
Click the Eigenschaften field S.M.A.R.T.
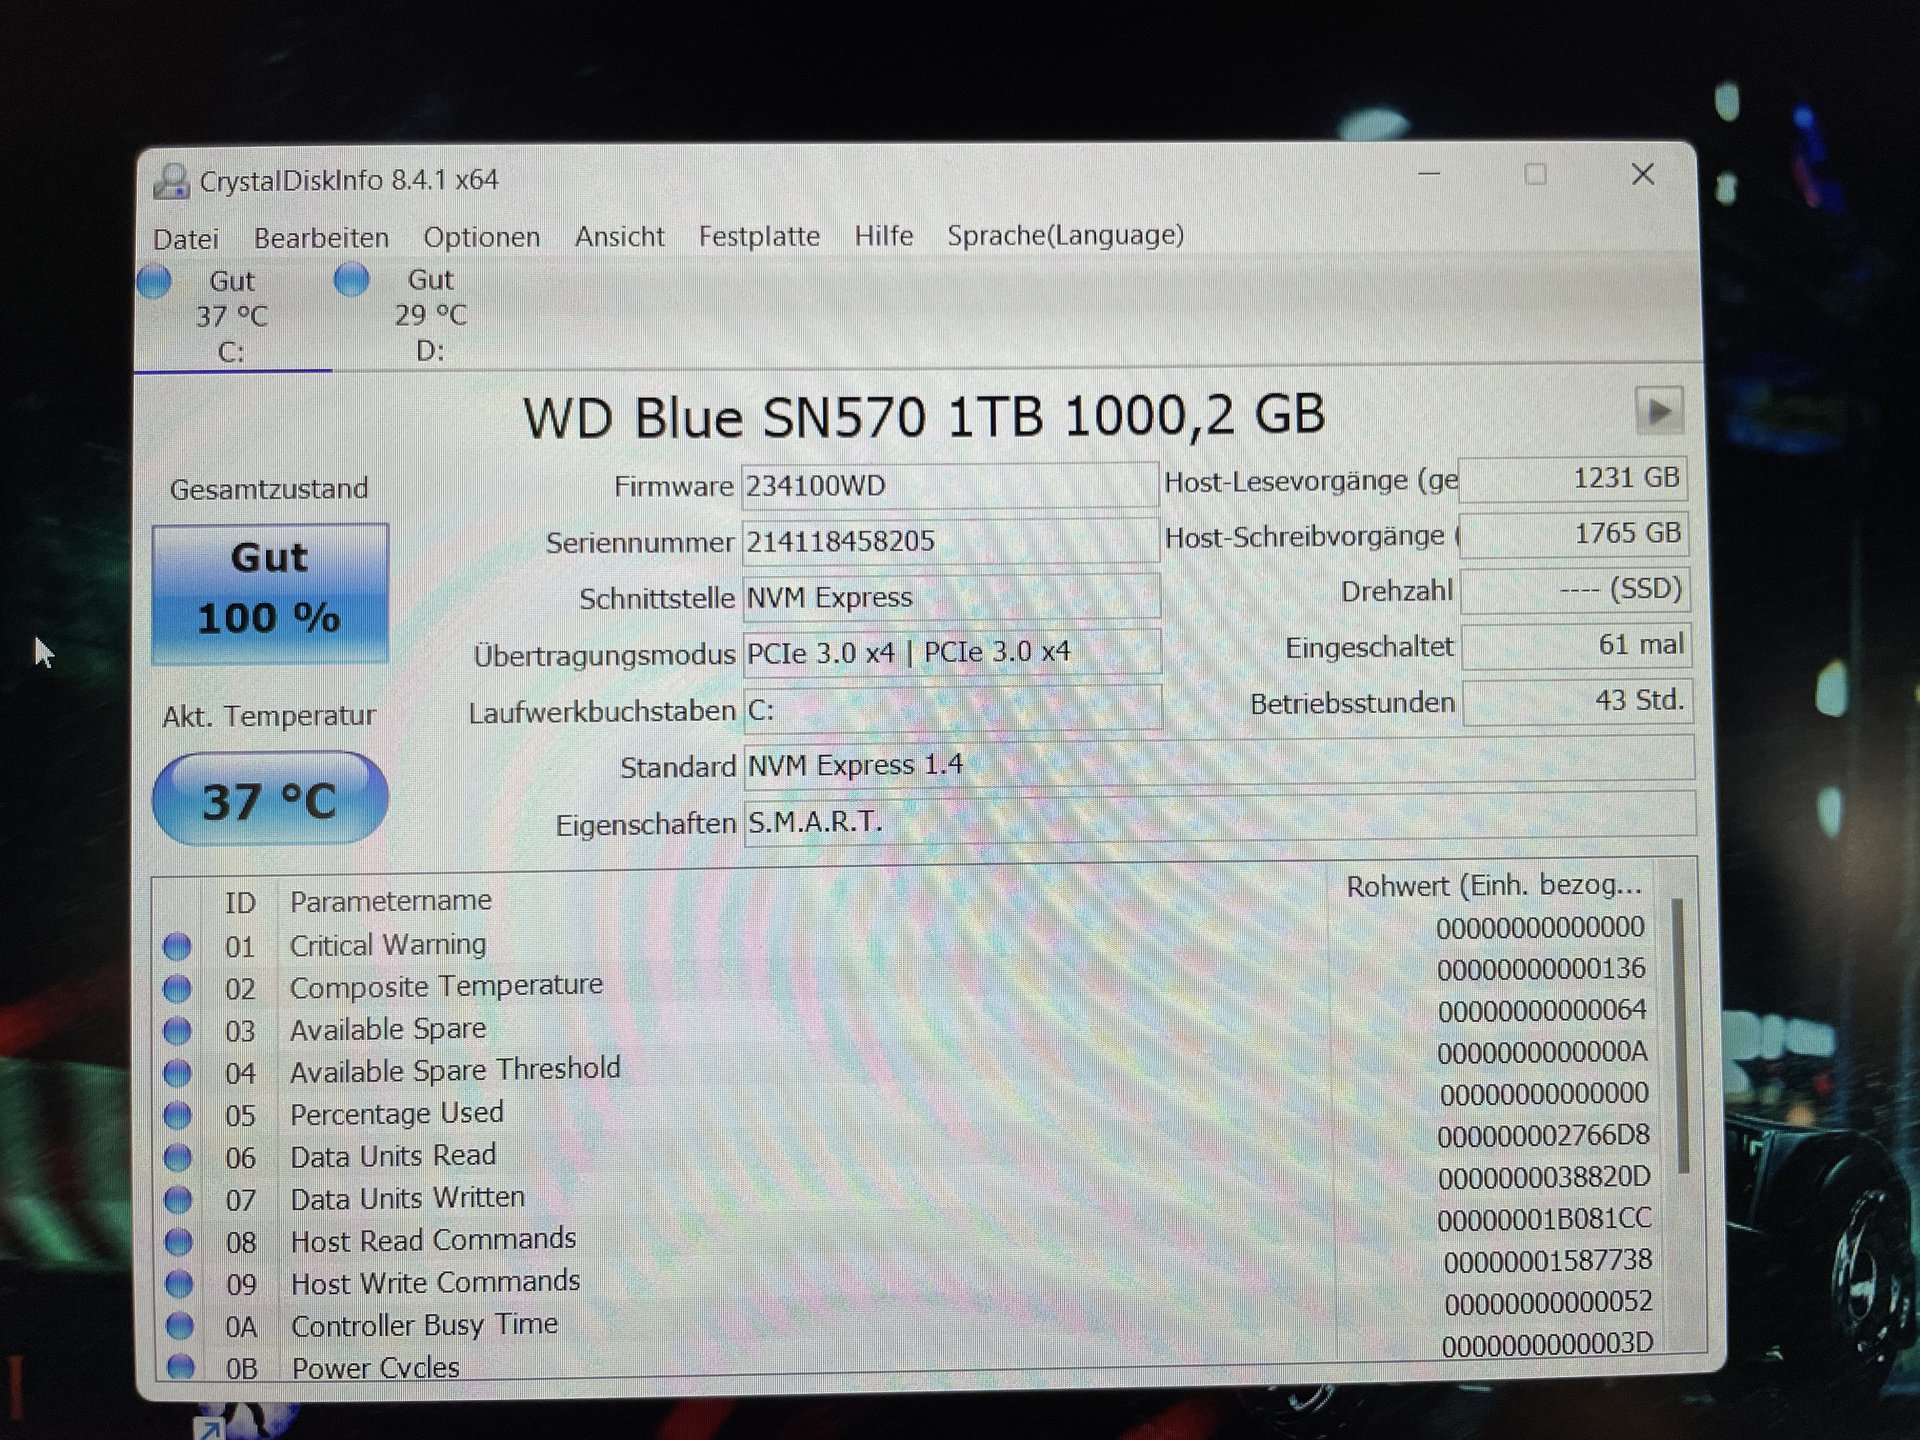point(1220,820)
